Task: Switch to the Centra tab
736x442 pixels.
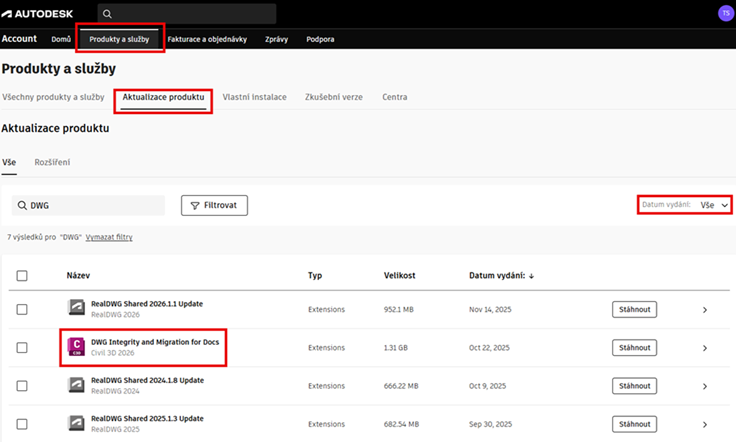Action: [395, 97]
